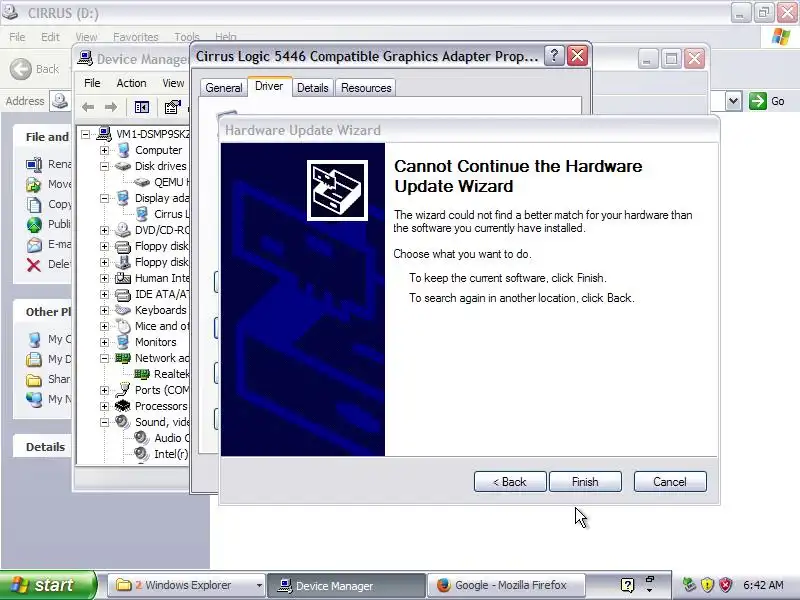
Task: Click the Rename task icon in File and Folder Tasks
Action: (34, 164)
